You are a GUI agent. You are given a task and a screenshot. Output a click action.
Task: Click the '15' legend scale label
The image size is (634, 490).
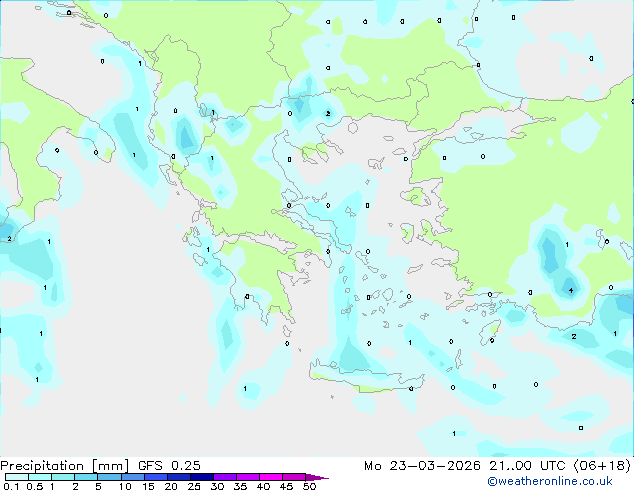pos(148,486)
